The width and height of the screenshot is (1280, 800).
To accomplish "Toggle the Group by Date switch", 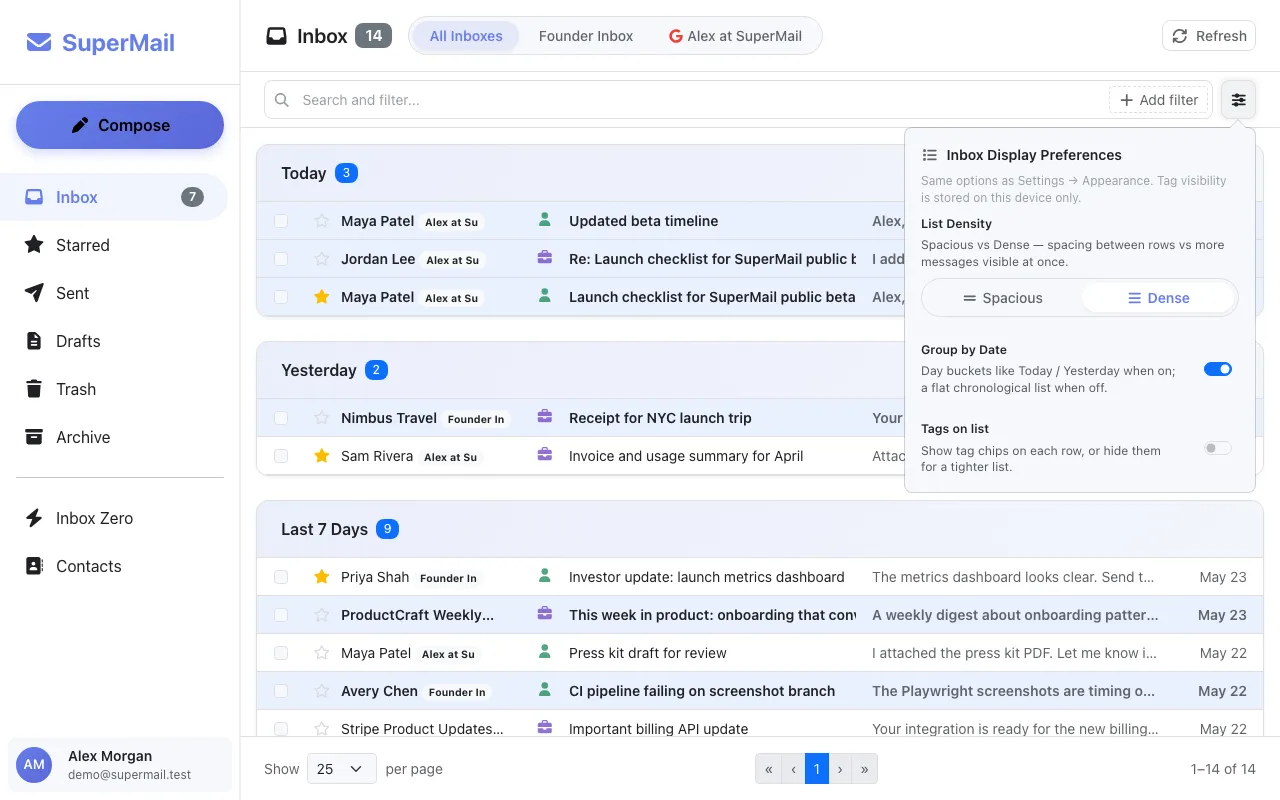I will click(1218, 369).
